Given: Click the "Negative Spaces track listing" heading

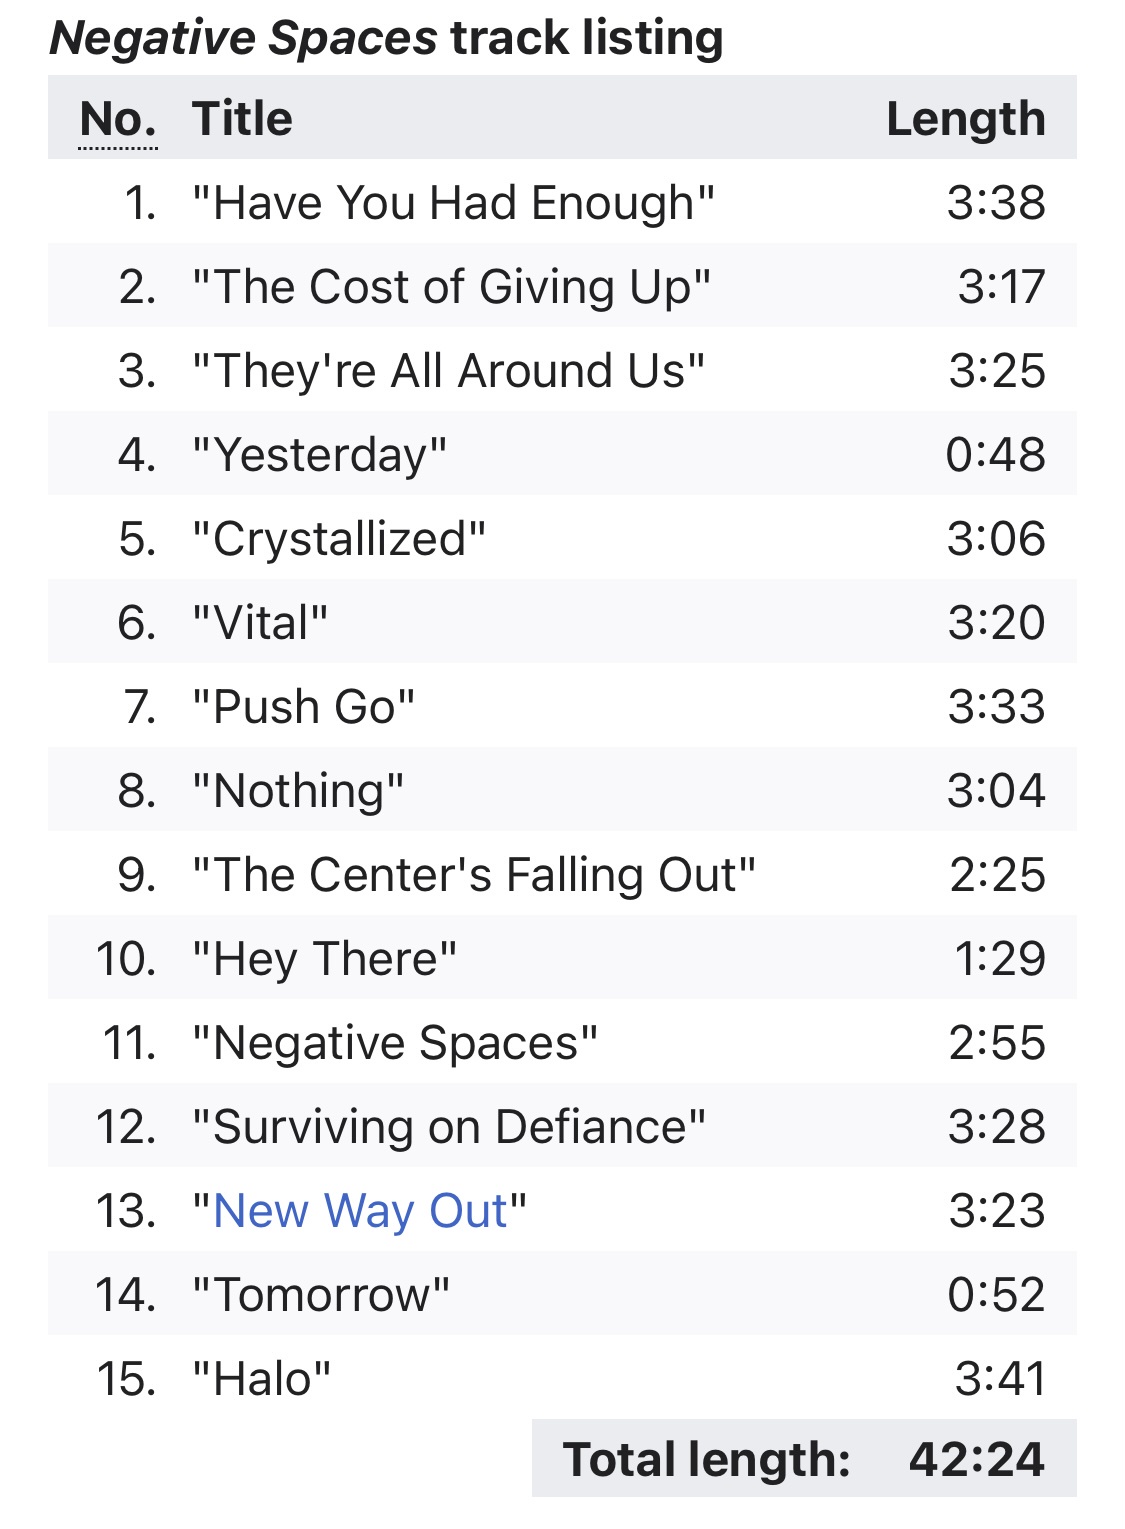Looking at the screenshot, I should click(386, 38).
